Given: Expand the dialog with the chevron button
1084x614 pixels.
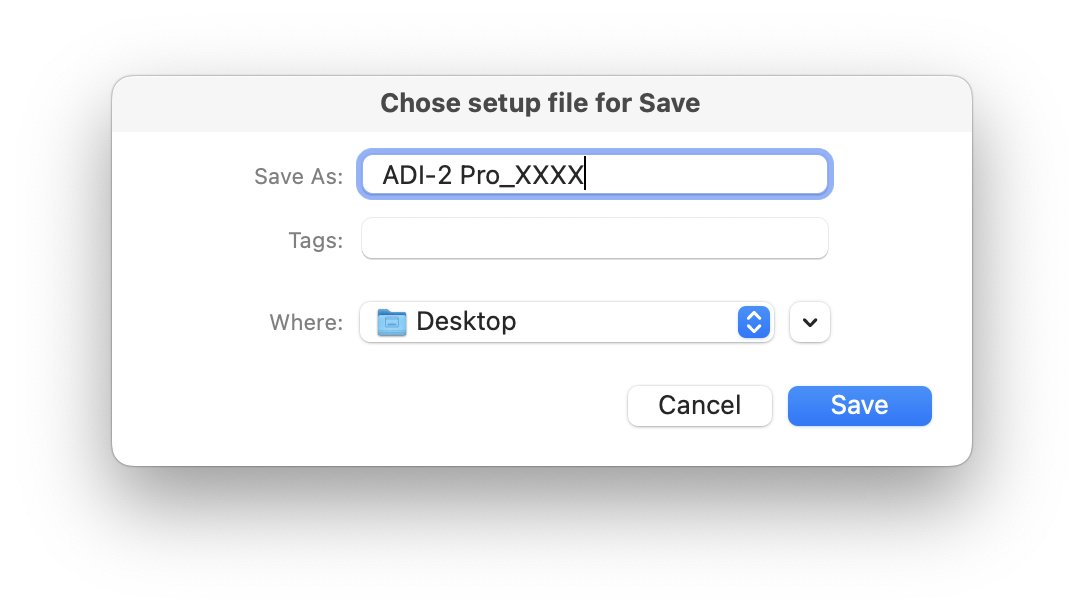Looking at the screenshot, I should 810,322.
